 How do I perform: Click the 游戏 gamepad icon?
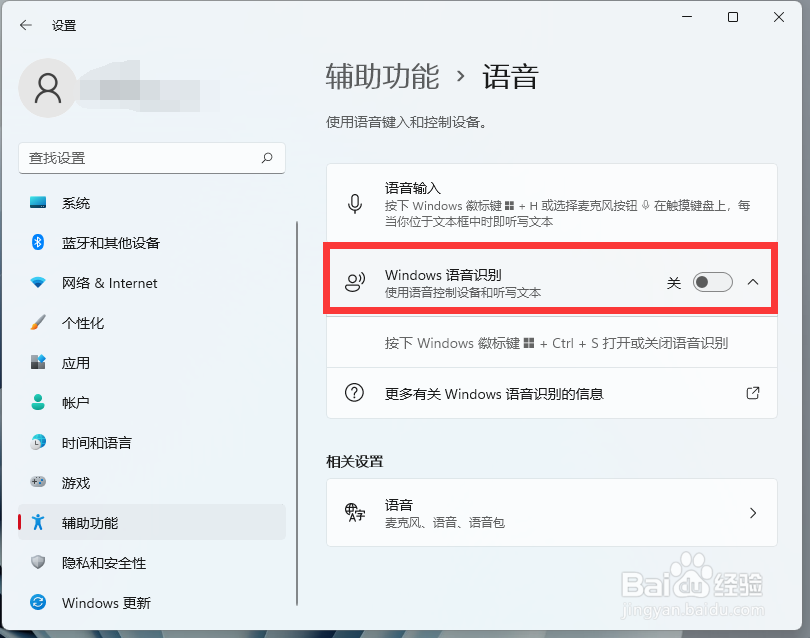[38, 482]
